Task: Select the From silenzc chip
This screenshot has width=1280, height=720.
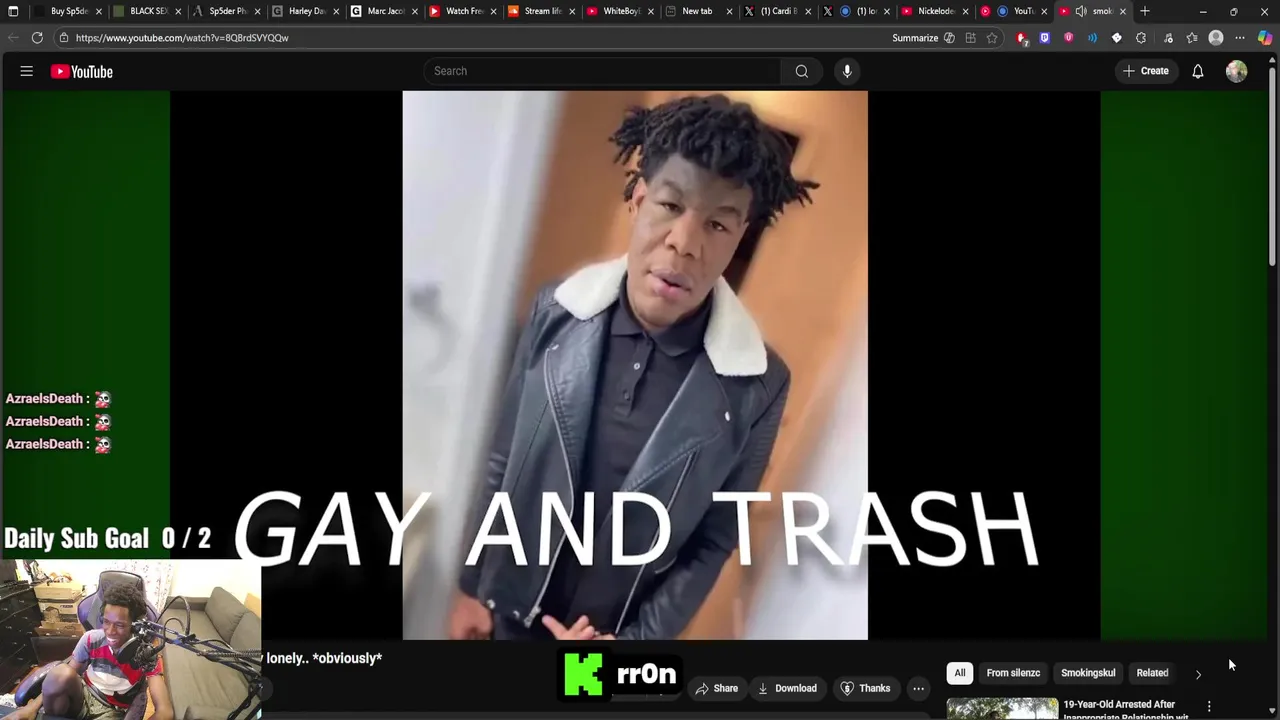Action: point(1013,673)
